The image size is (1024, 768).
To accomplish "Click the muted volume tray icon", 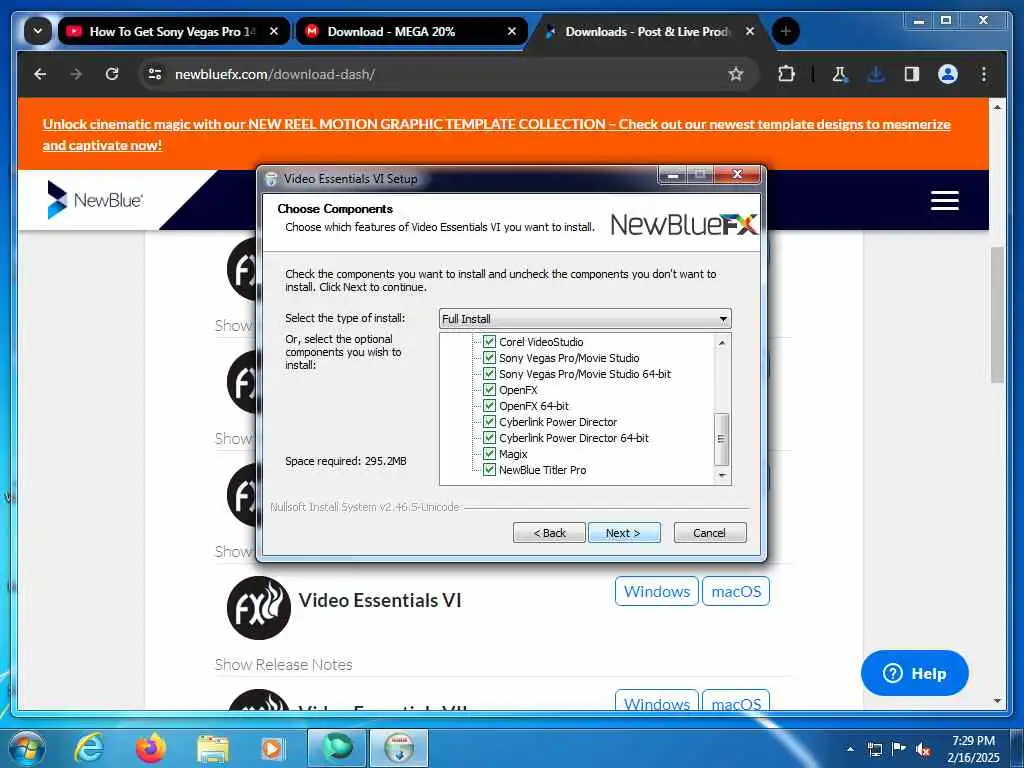I will pyautogui.click(x=923, y=749).
